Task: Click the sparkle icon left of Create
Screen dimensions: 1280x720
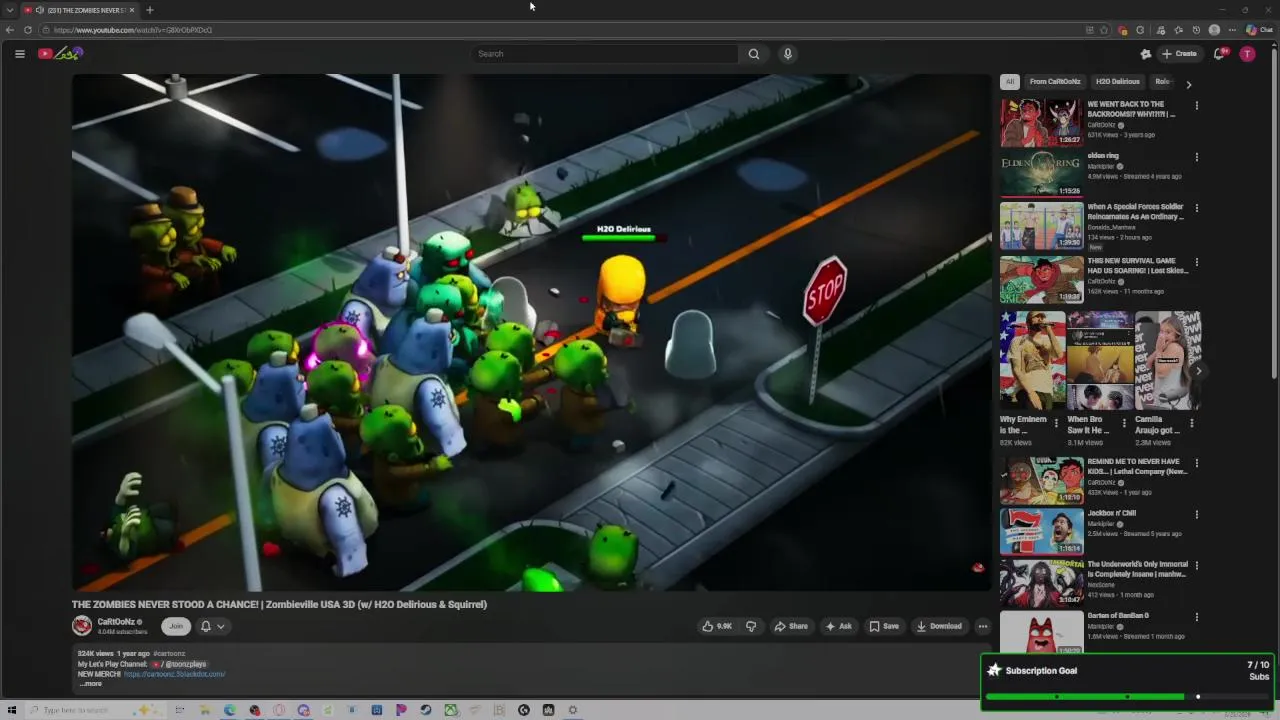Action: pyautogui.click(x=1146, y=54)
